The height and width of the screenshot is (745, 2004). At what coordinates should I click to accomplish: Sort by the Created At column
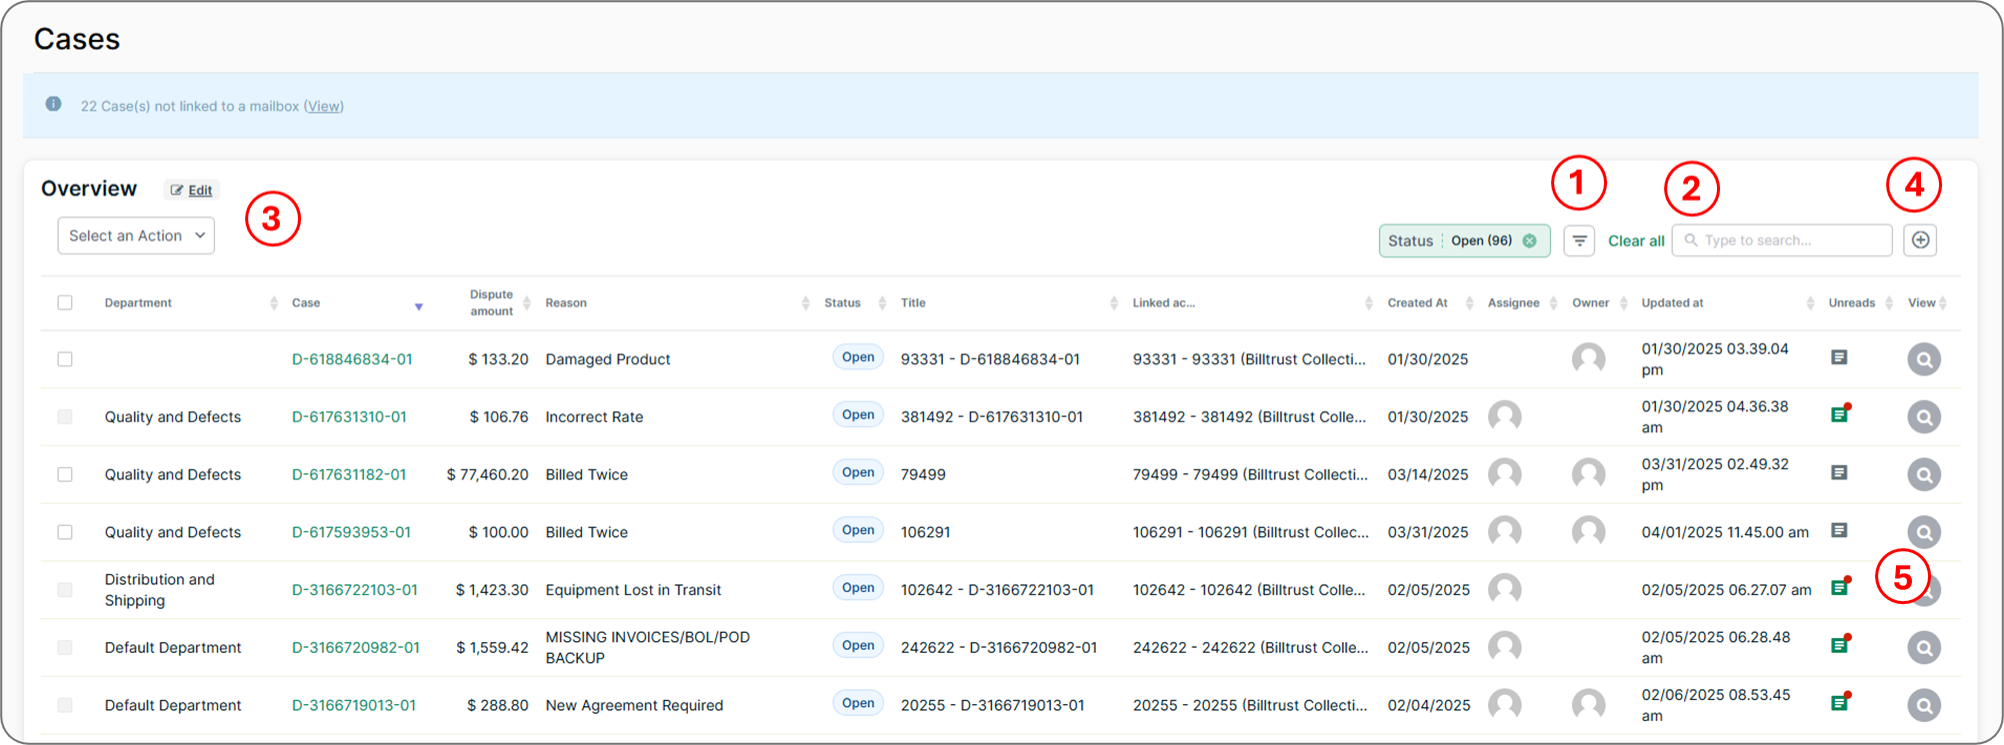point(1469,303)
